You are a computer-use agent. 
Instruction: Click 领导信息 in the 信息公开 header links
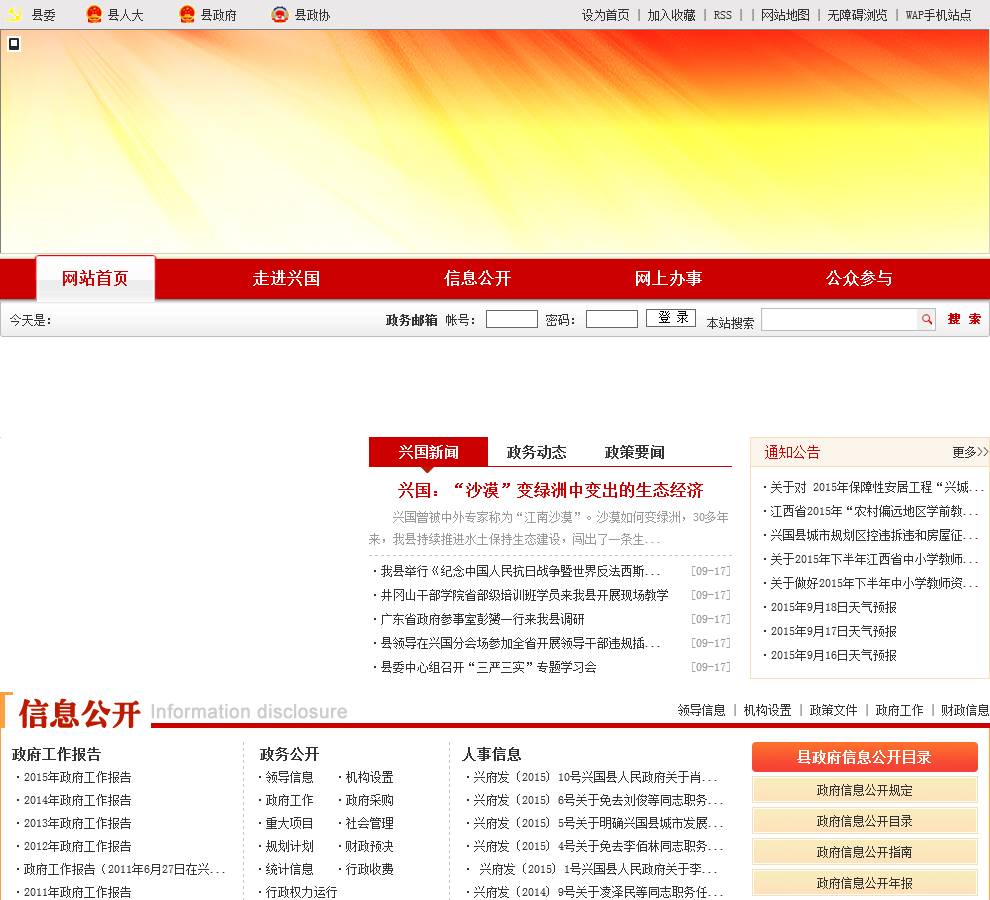(x=701, y=711)
